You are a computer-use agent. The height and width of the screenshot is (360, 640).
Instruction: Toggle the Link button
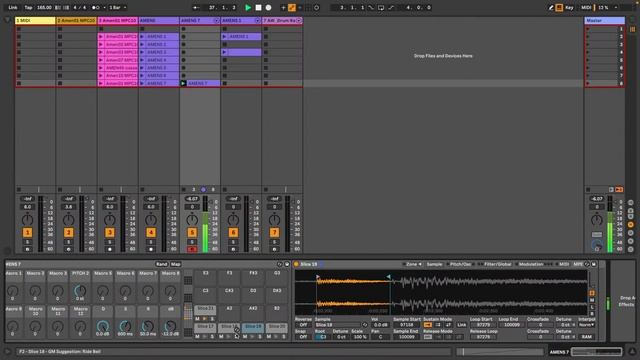click(13, 7)
